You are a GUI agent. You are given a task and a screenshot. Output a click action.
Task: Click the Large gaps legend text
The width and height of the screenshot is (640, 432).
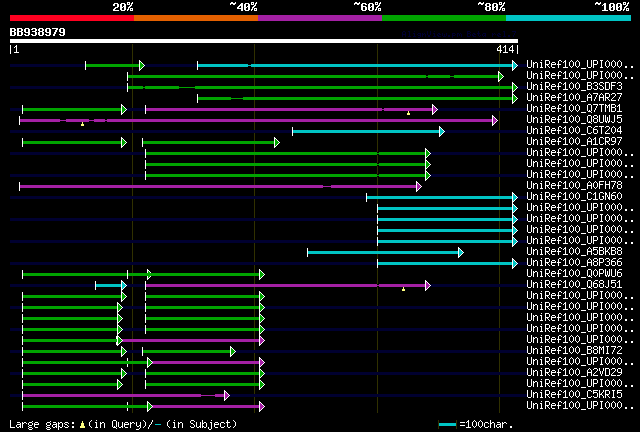coord(42,425)
